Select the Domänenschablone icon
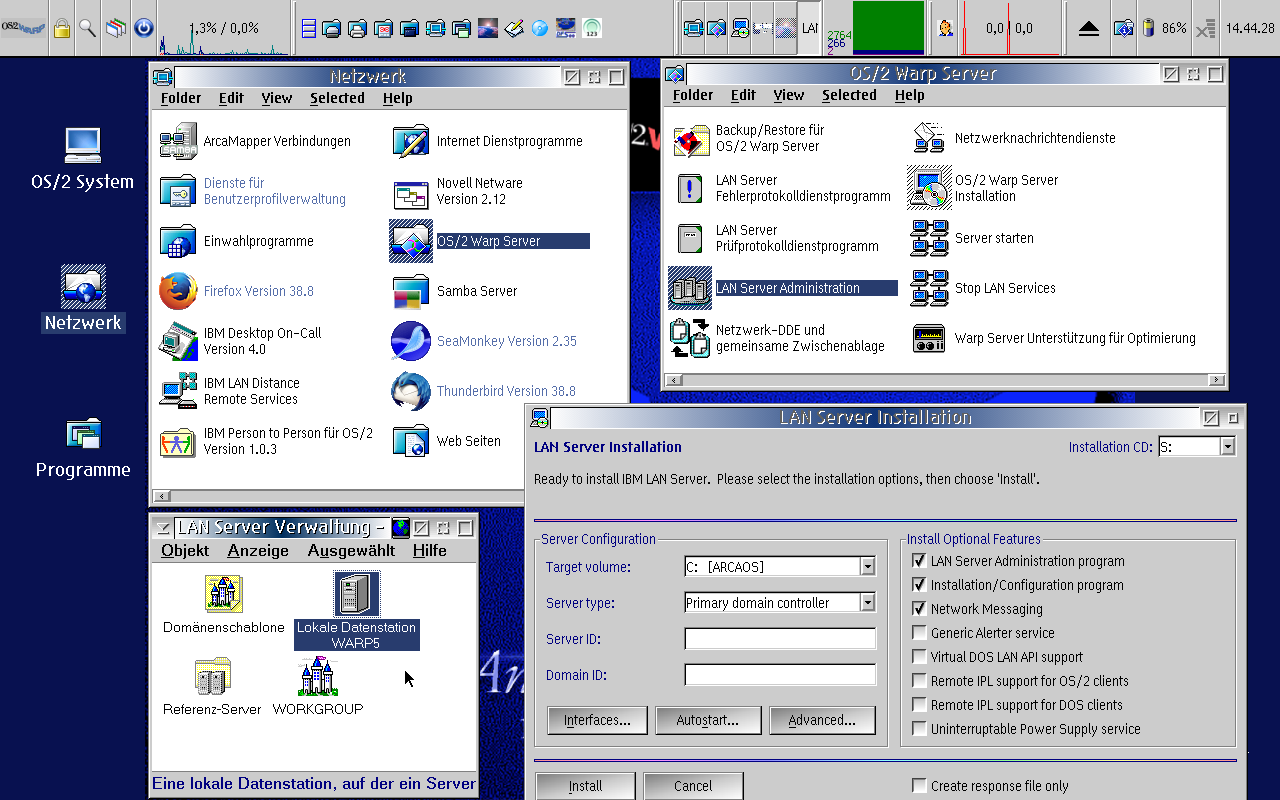This screenshot has width=1280, height=800. pyautogui.click(x=224, y=594)
